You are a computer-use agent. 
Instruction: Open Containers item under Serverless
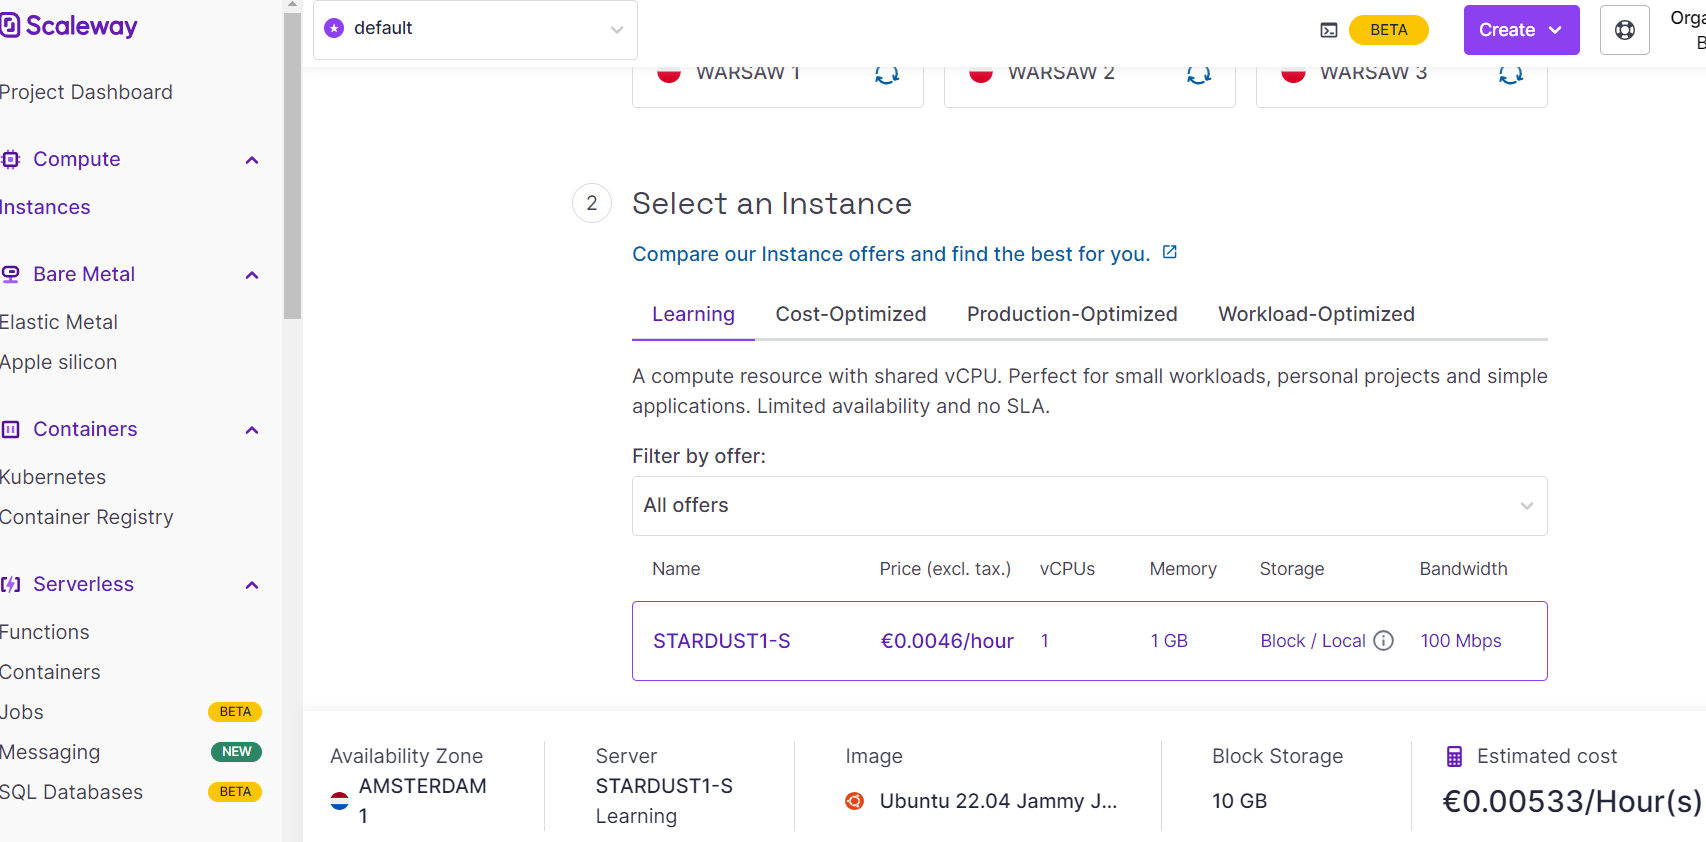tap(50, 672)
